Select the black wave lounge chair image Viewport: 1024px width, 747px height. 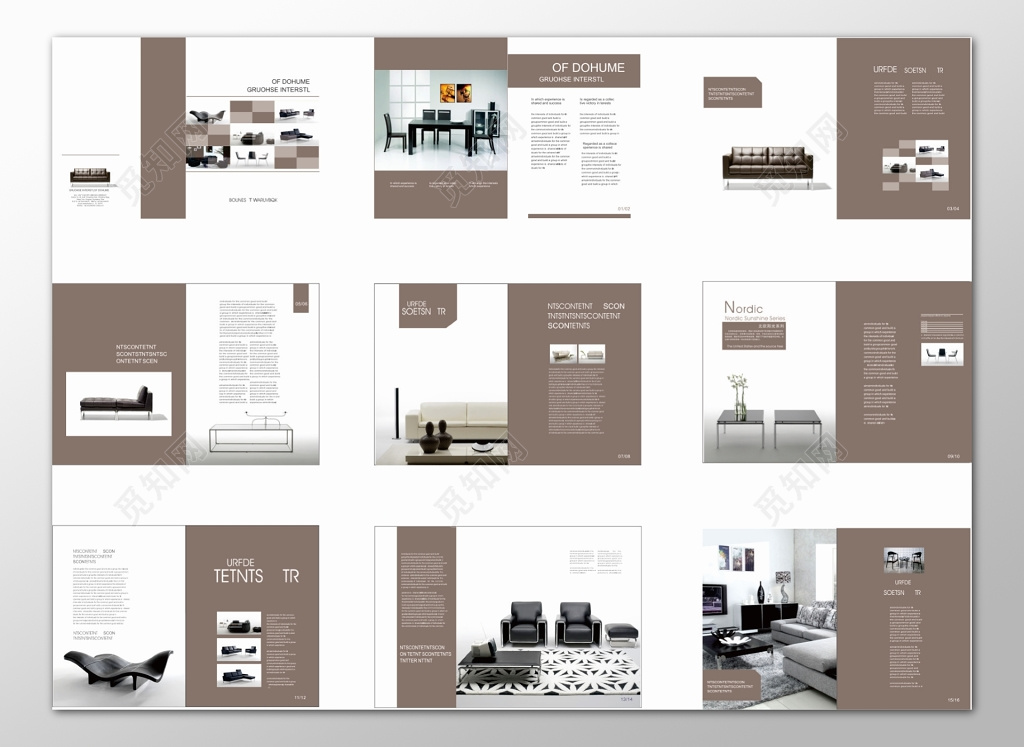(118, 664)
